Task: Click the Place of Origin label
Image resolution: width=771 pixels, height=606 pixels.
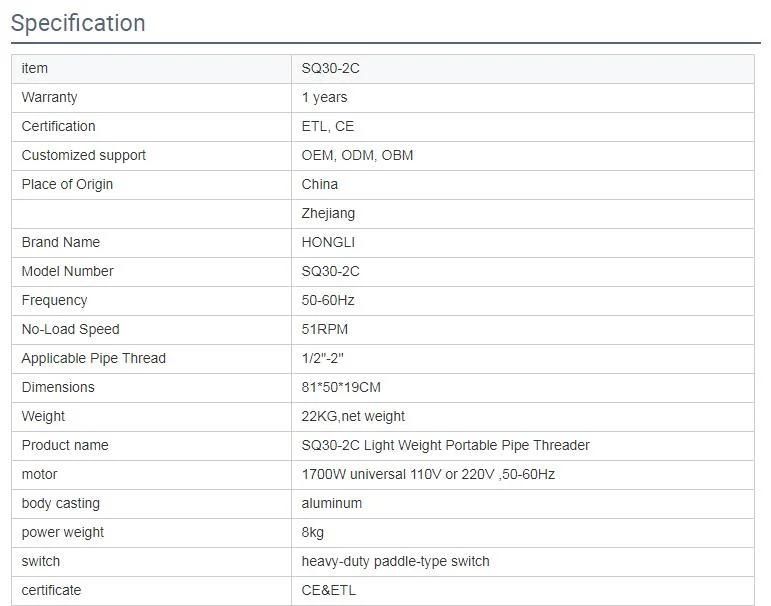Action: pos(67,184)
